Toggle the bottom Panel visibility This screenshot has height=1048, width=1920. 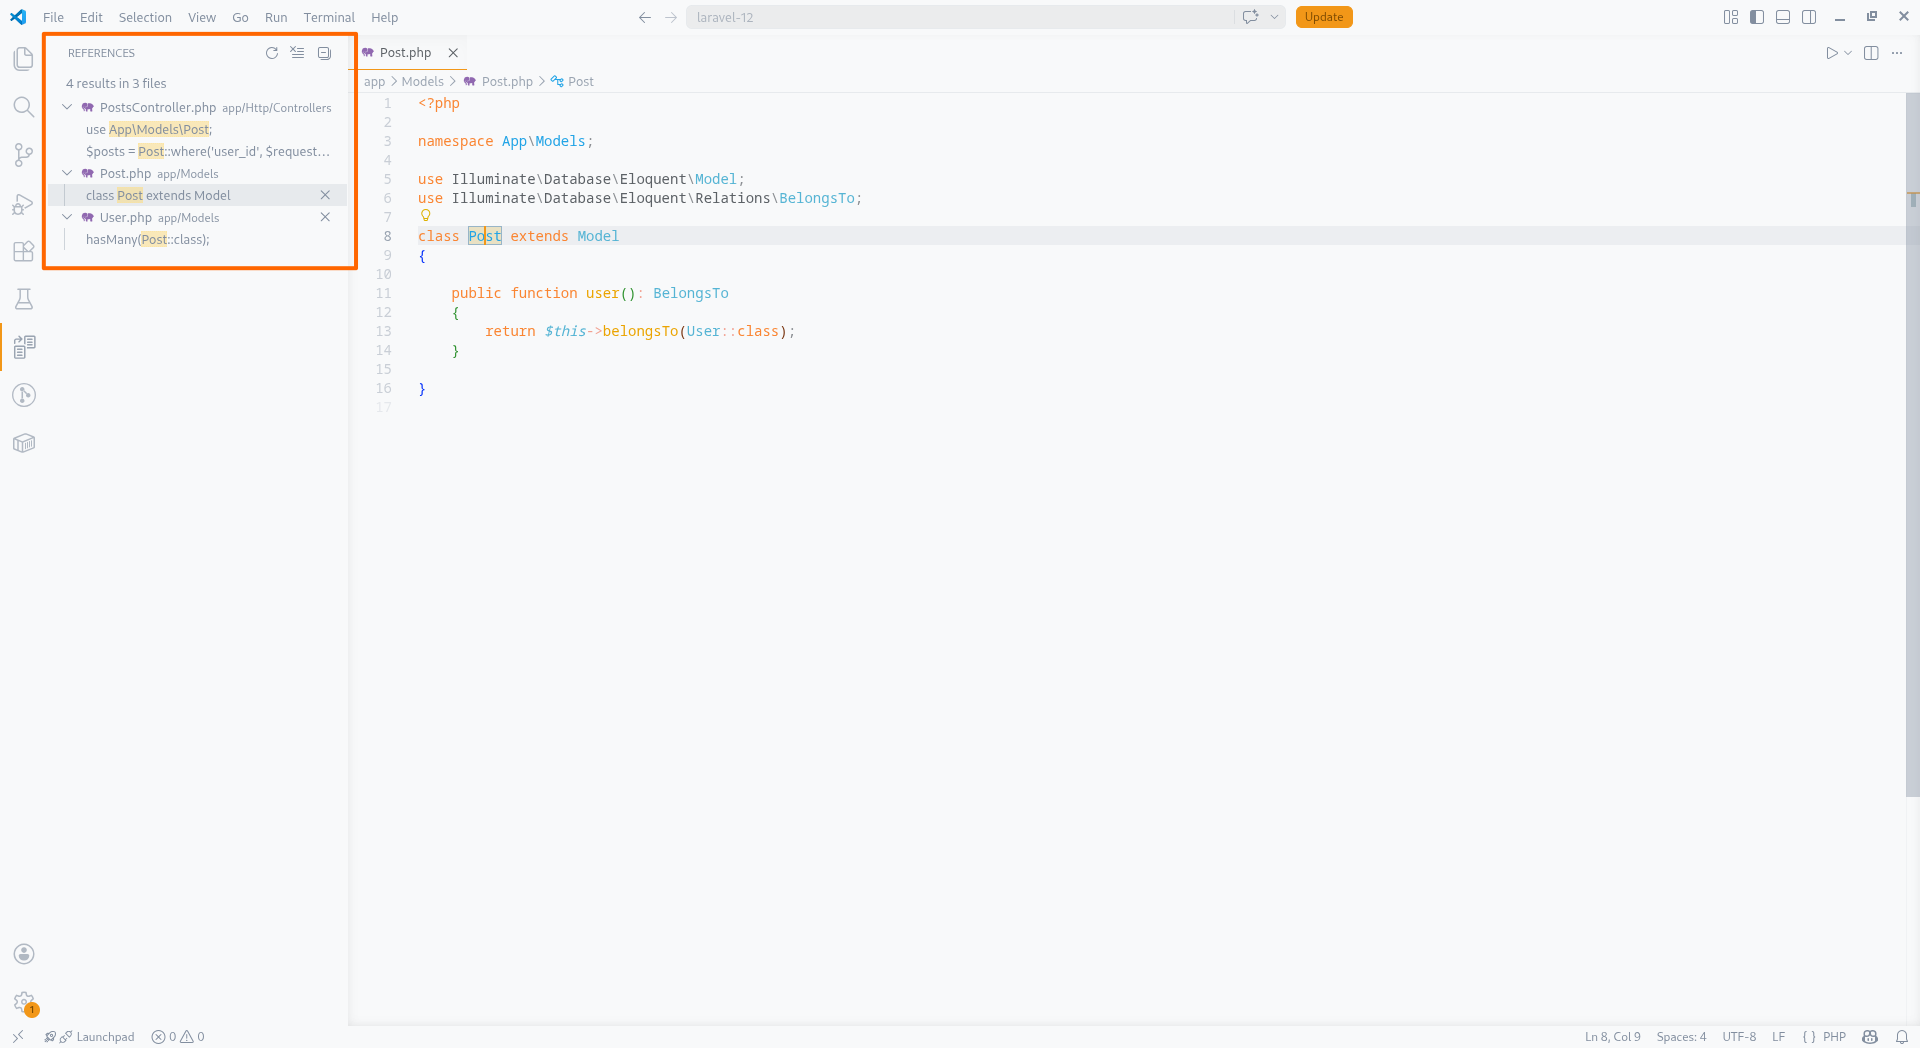point(1783,17)
